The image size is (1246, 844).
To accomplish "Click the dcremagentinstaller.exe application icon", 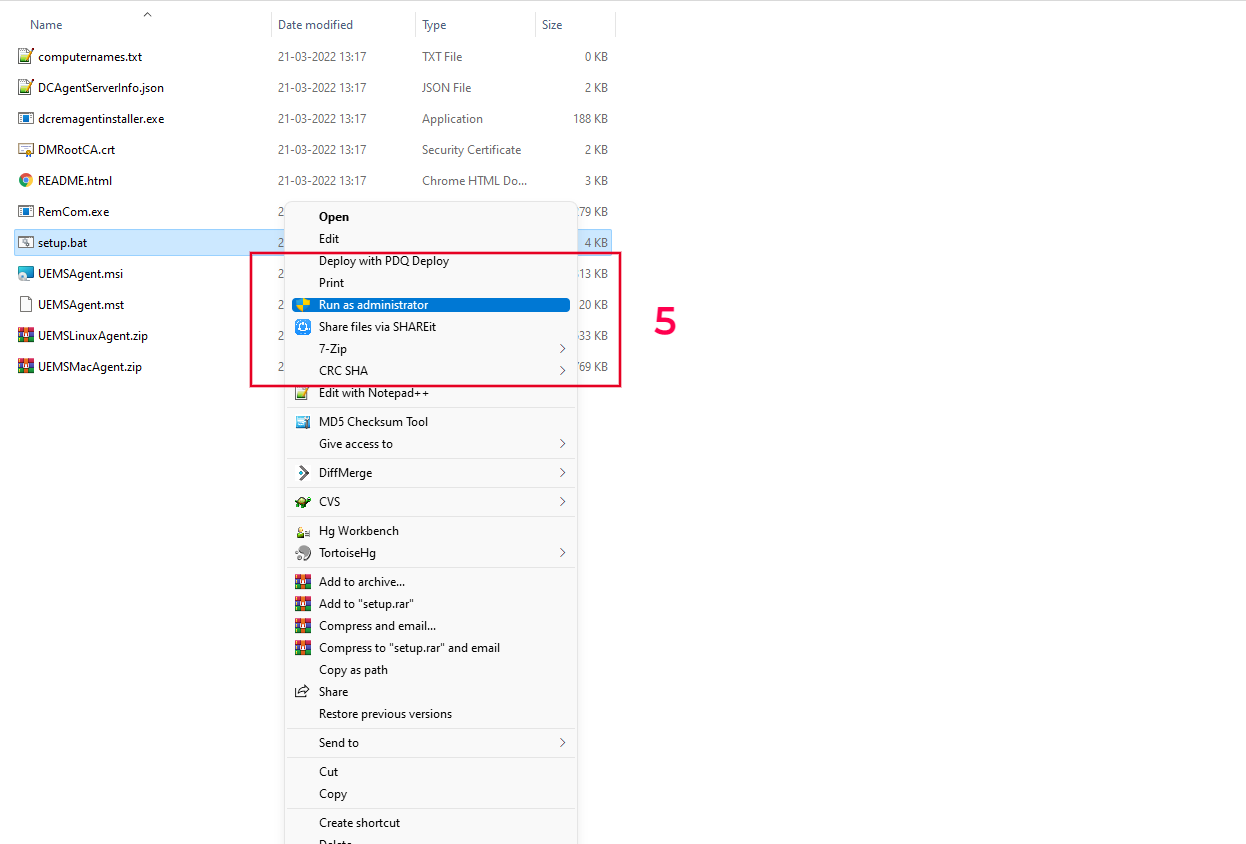I will click(26, 119).
